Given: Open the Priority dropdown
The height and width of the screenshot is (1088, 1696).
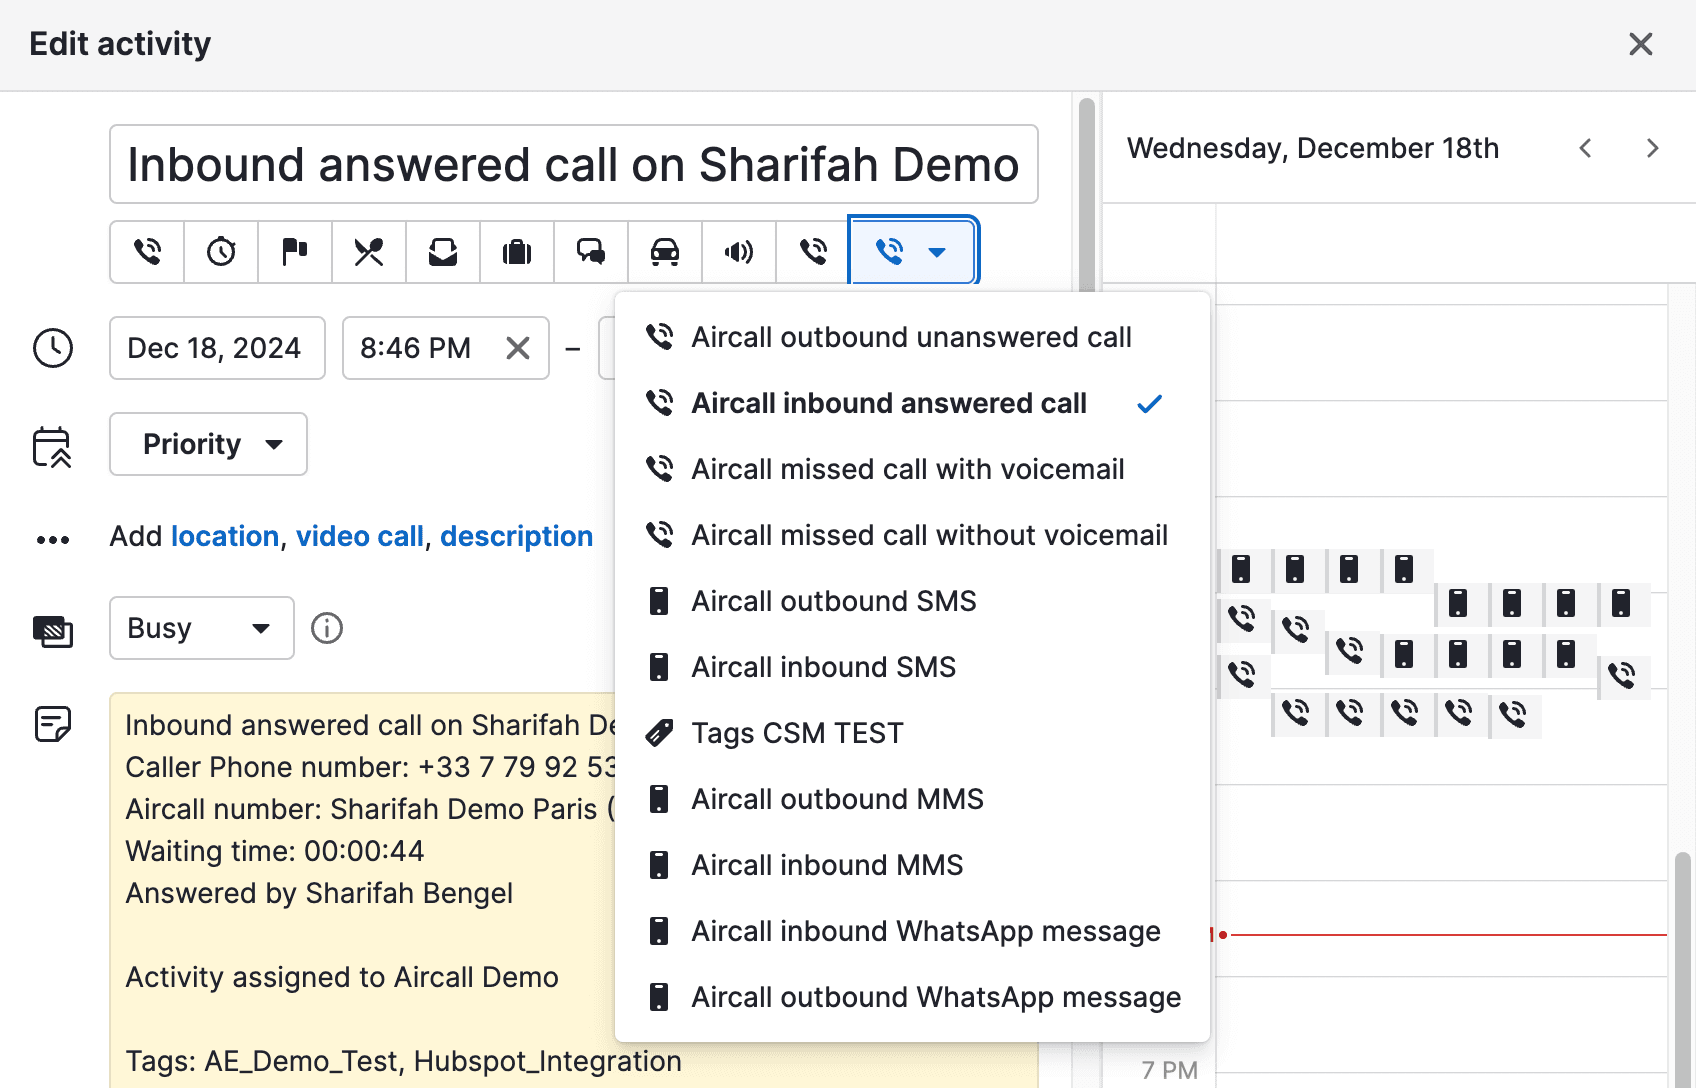Looking at the screenshot, I should pos(207,444).
